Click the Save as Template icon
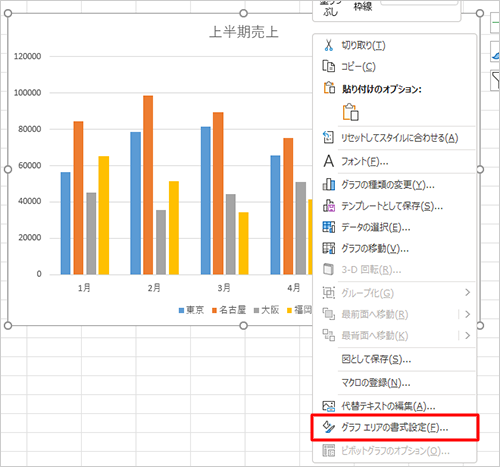This screenshot has height=467, width=500. [329, 206]
